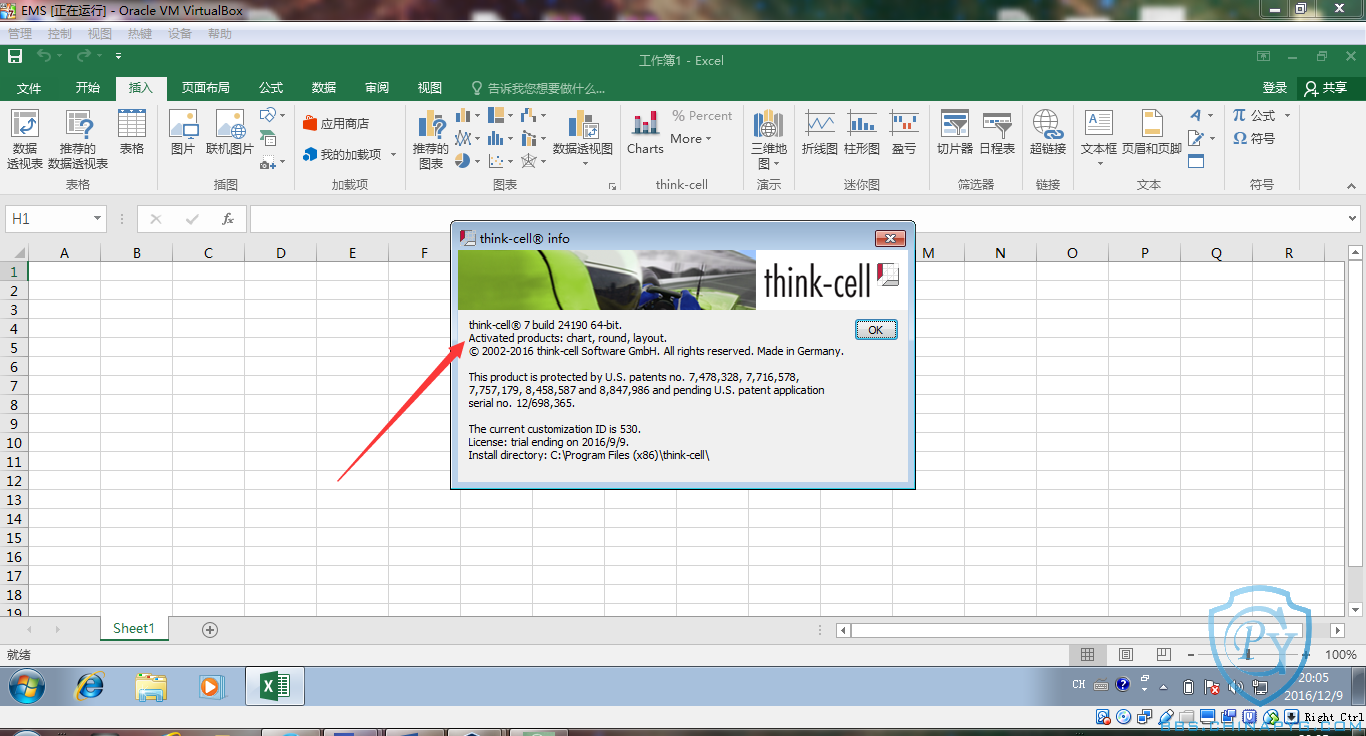The image size is (1366, 736).
Task: Switch to Page Break Preview in status bar
Action: tap(1164, 654)
